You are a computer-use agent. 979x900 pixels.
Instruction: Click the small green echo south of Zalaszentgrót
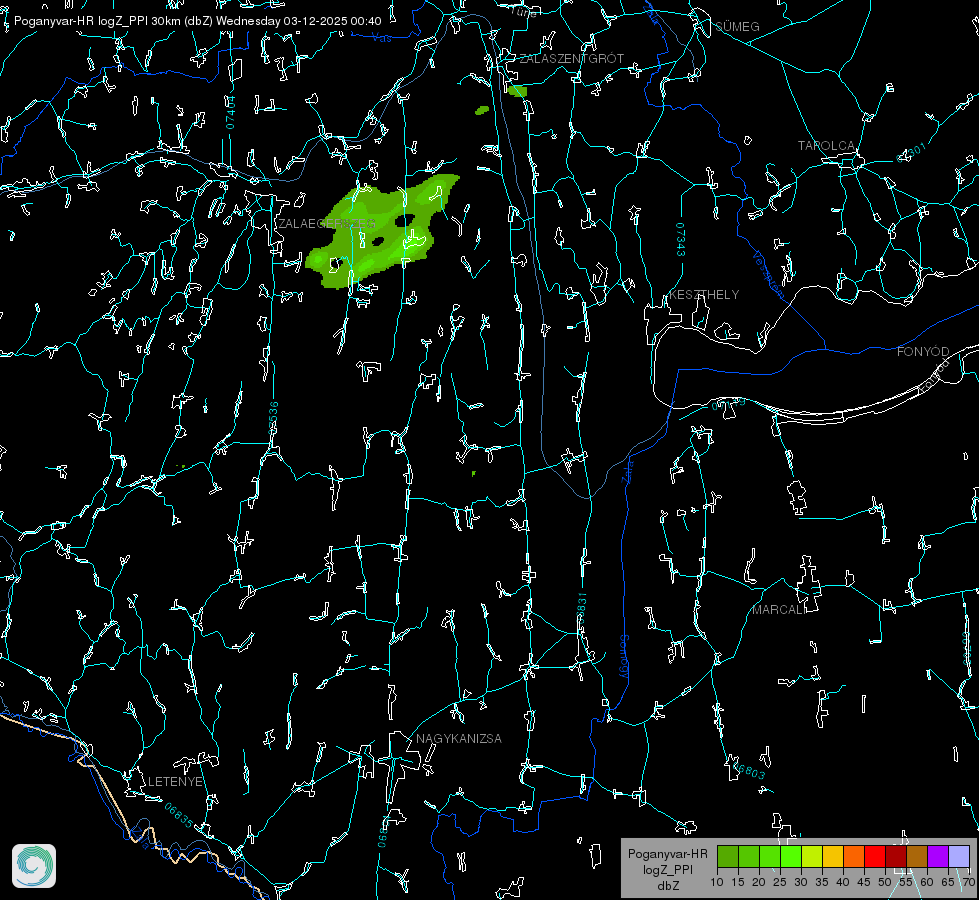click(518, 91)
